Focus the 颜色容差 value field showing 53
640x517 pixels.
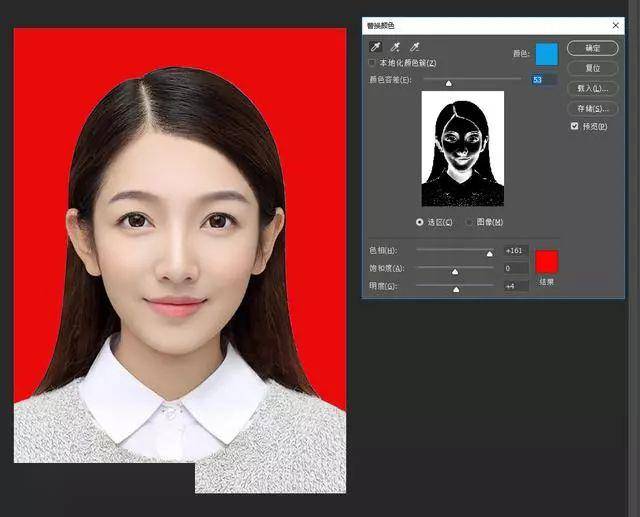pyautogui.click(x=544, y=80)
